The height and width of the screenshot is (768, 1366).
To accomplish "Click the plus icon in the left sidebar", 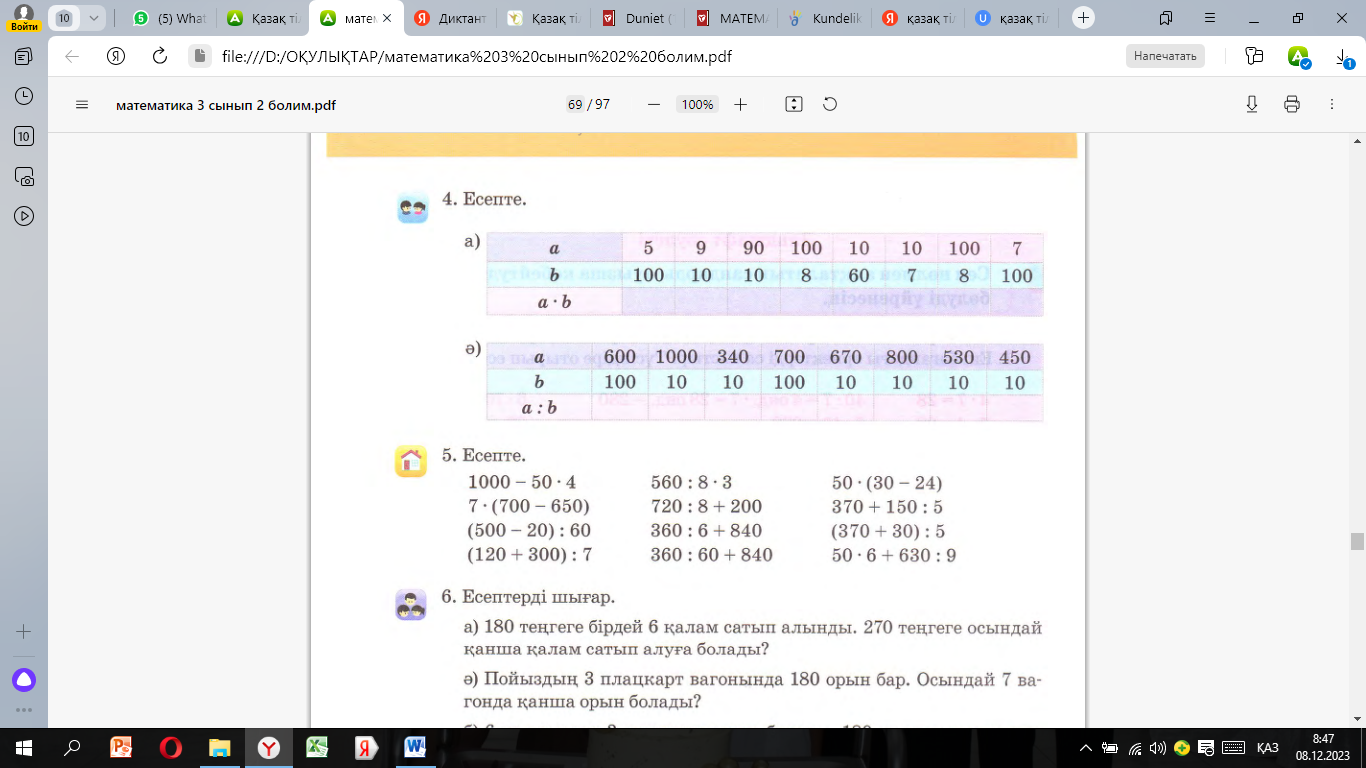I will (24, 631).
